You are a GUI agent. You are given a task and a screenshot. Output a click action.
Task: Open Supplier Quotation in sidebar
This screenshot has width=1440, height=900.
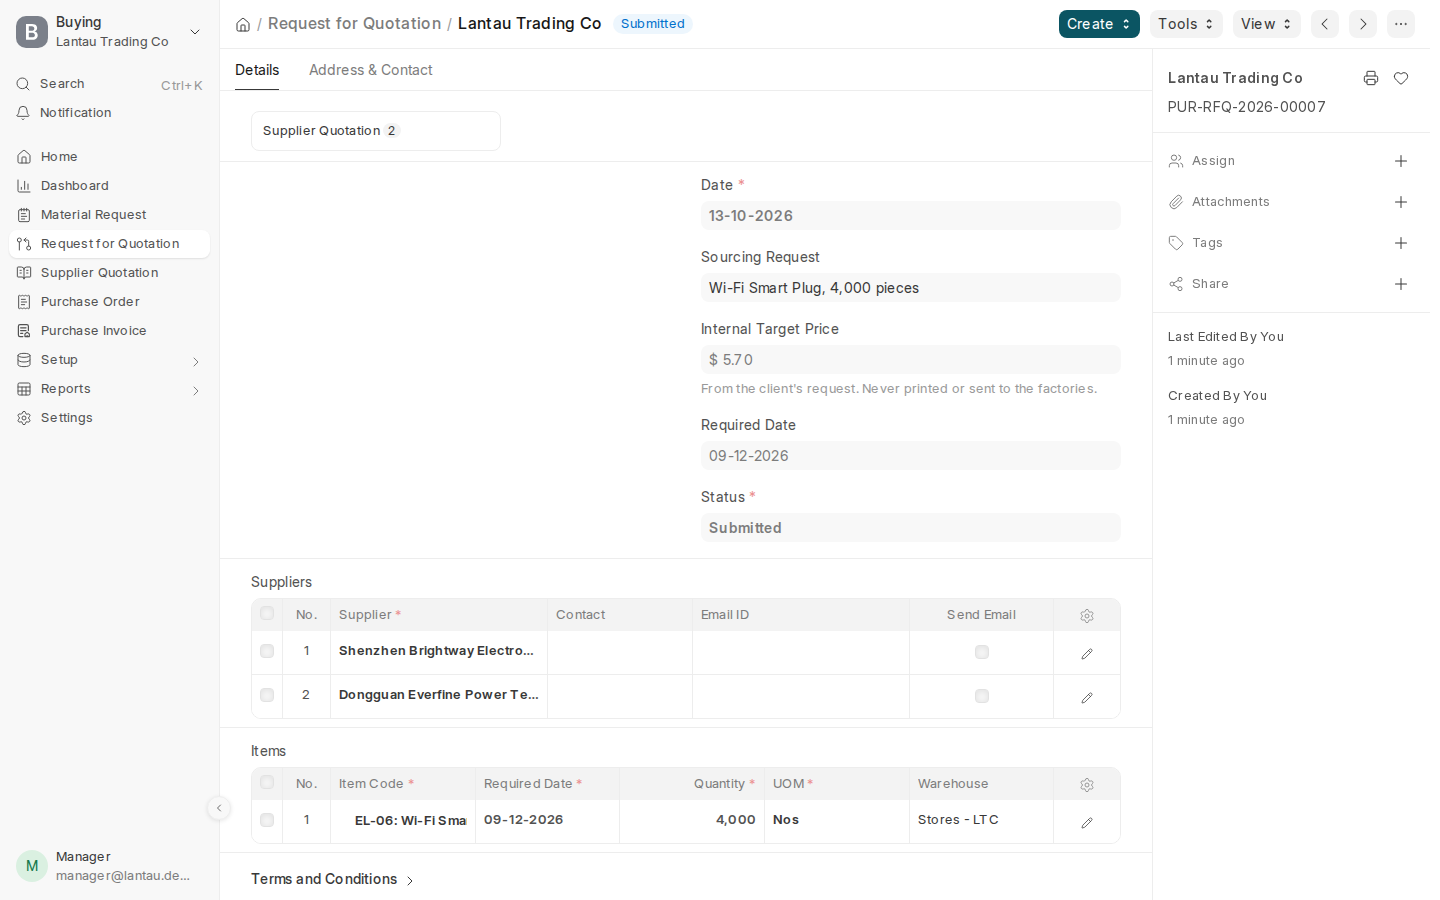110,273
